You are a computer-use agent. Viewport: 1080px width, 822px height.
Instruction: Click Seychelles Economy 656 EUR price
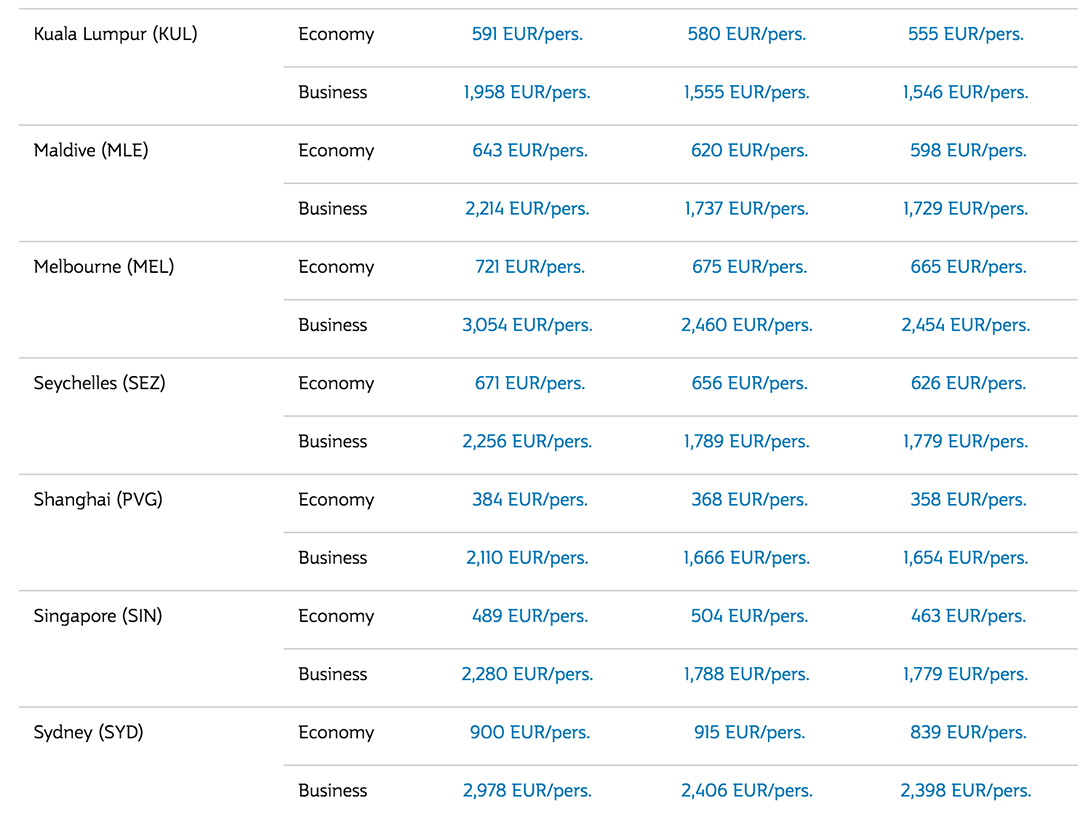tap(749, 383)
